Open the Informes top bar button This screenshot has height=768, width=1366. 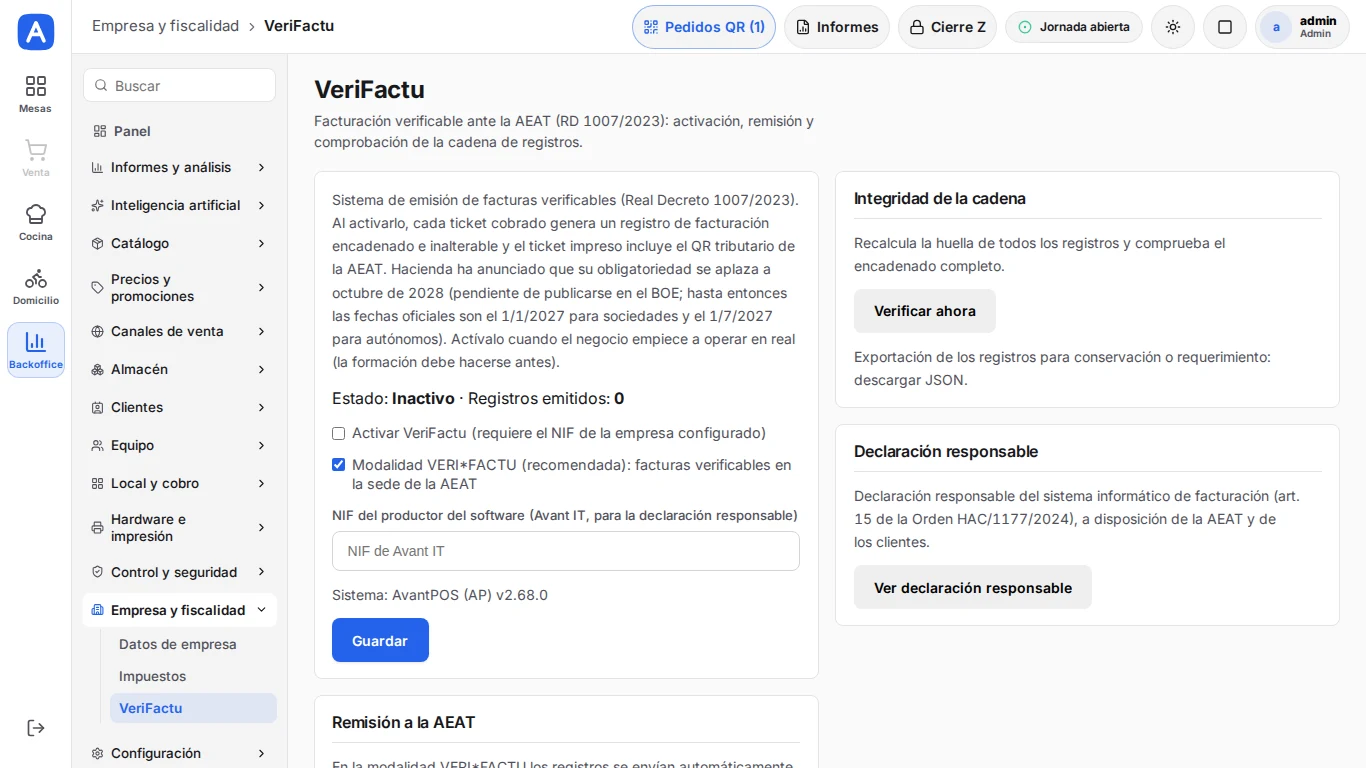click(837, 27)
